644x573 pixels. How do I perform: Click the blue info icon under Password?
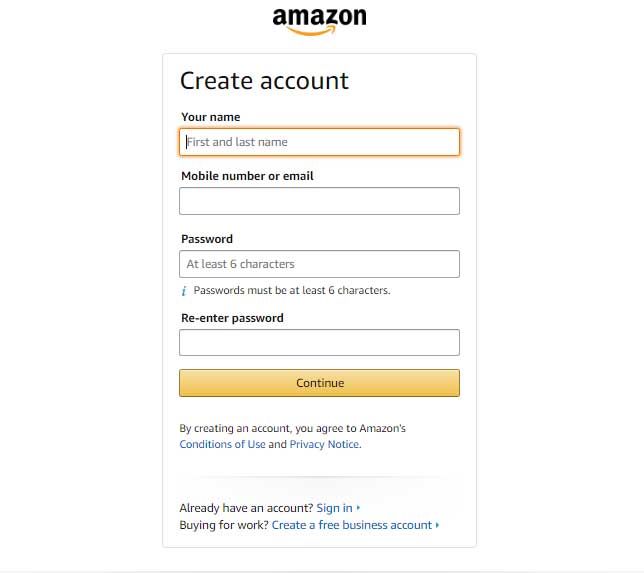(x=184, y=291)
